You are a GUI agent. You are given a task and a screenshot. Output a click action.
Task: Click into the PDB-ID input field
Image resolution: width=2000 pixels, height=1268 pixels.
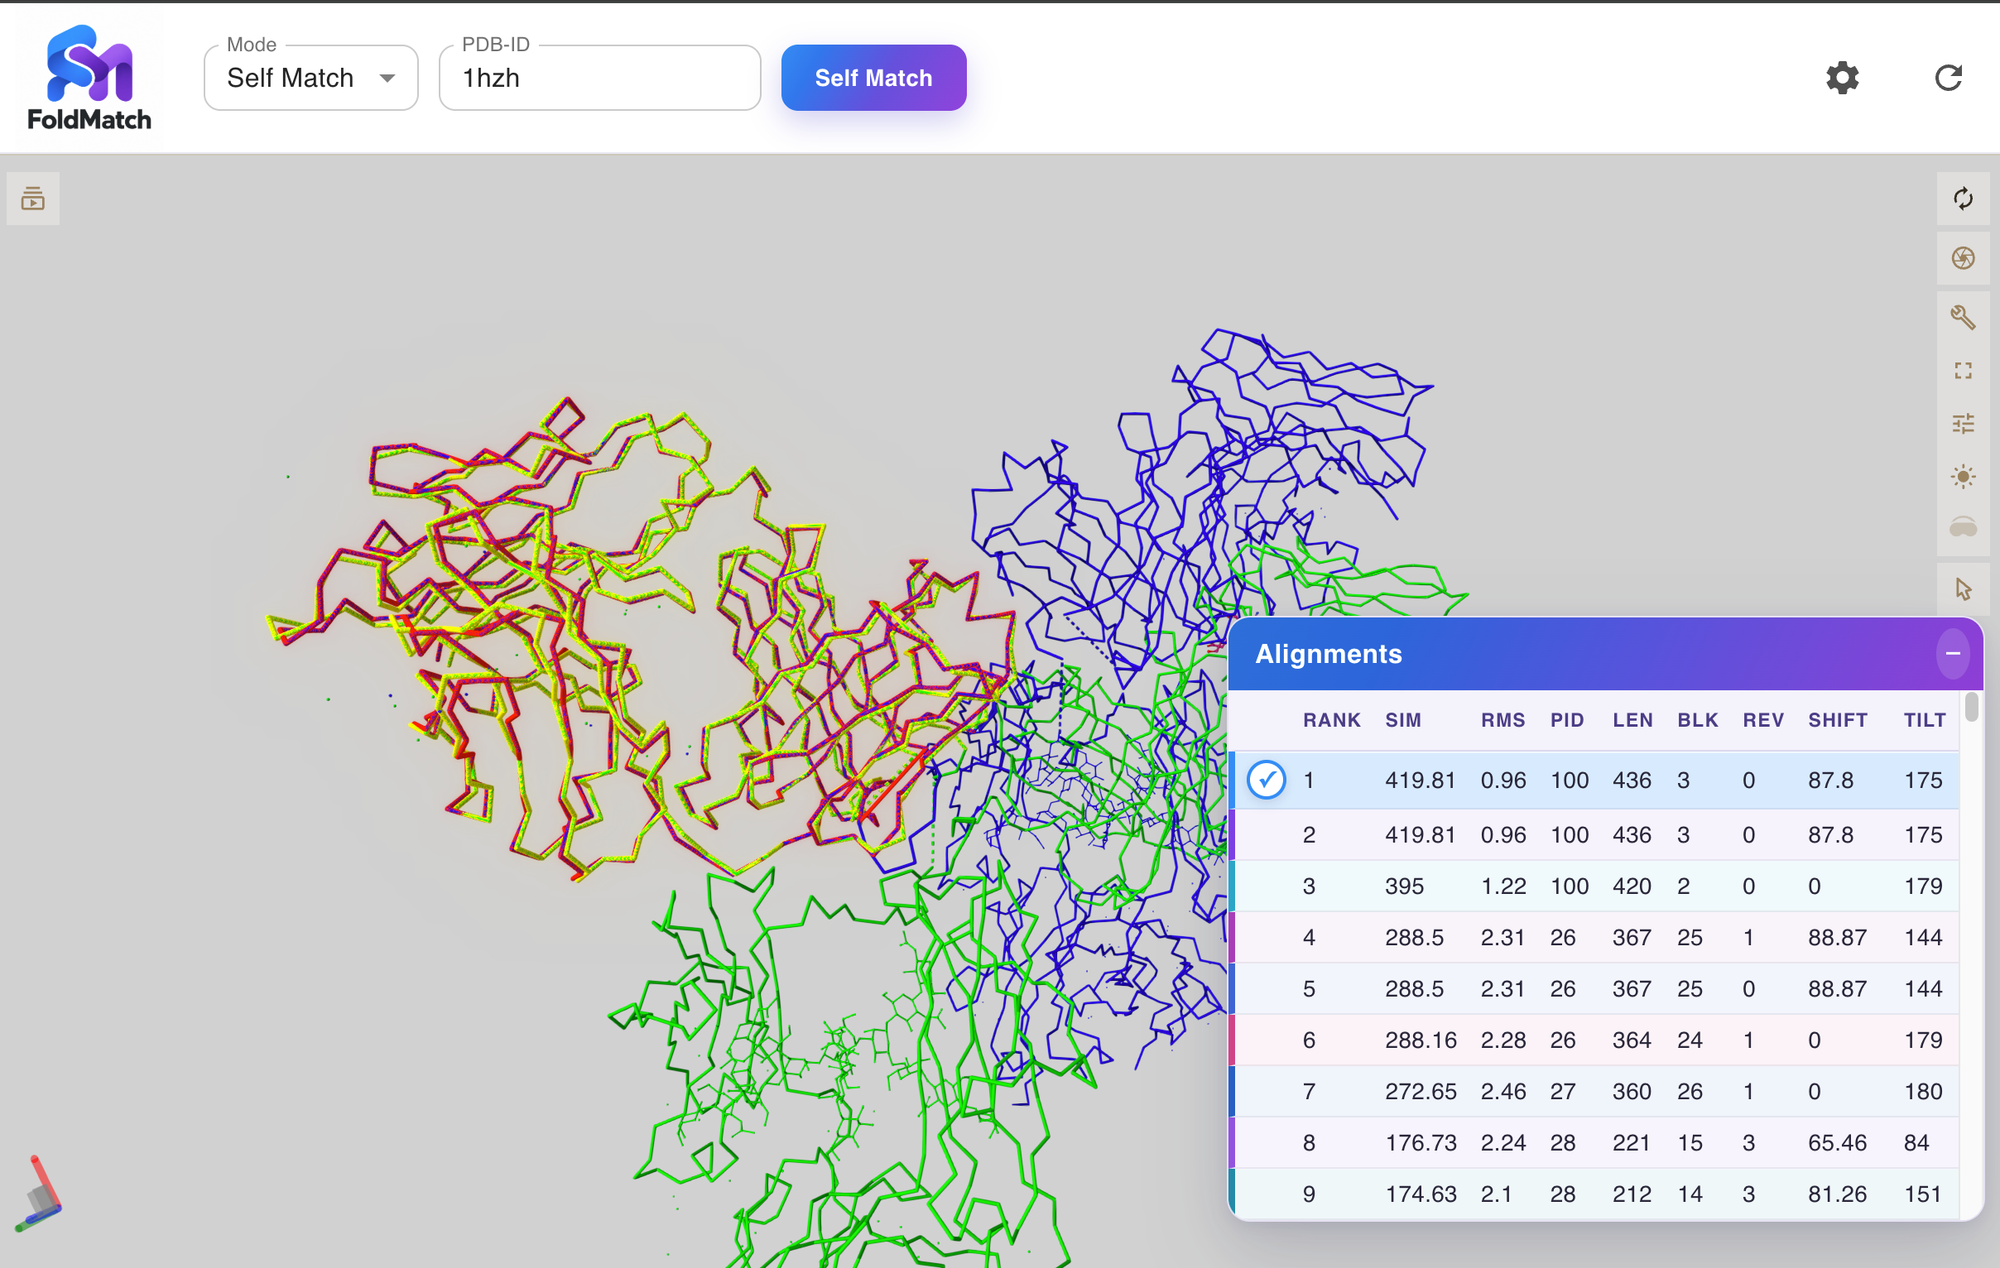pyautogui.click(x=600, y=78)
